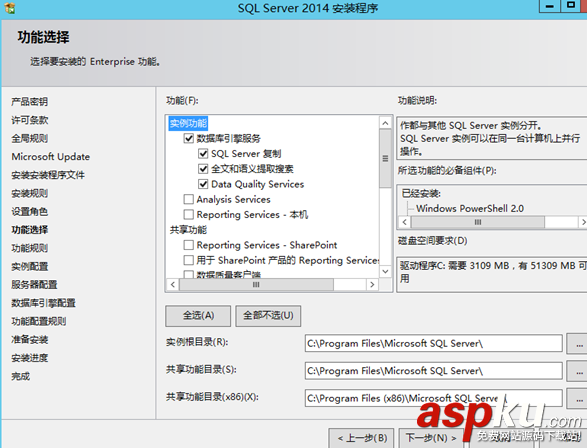The width and height of the screenshot is (587, 448).
Task: Click the 实例配置 step in sidebar
Action: tap(30, 266)
